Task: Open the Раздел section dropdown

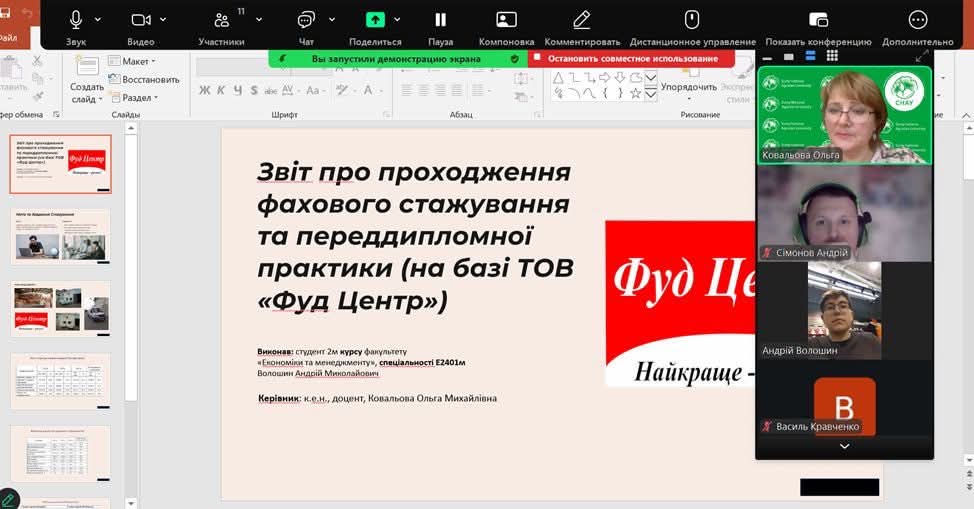Action: coord(137,98)
